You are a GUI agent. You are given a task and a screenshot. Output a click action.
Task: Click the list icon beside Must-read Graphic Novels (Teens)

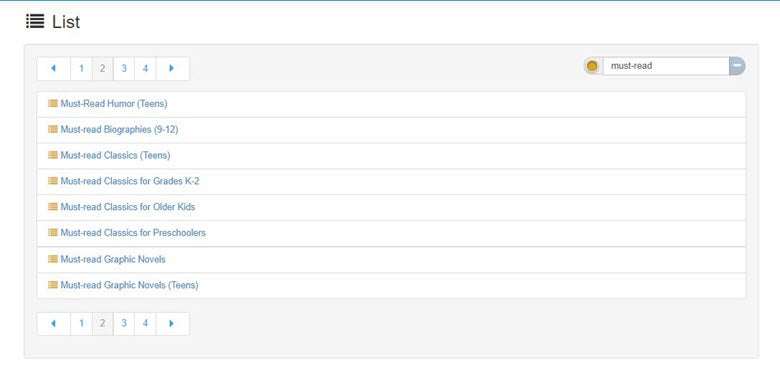[53, 285]
